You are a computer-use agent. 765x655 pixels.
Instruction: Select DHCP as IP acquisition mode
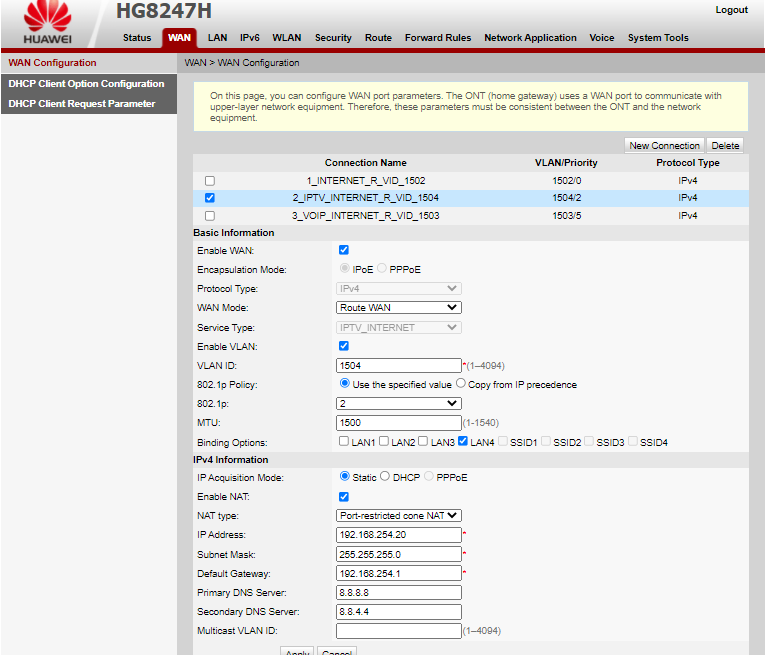(385, 477)
